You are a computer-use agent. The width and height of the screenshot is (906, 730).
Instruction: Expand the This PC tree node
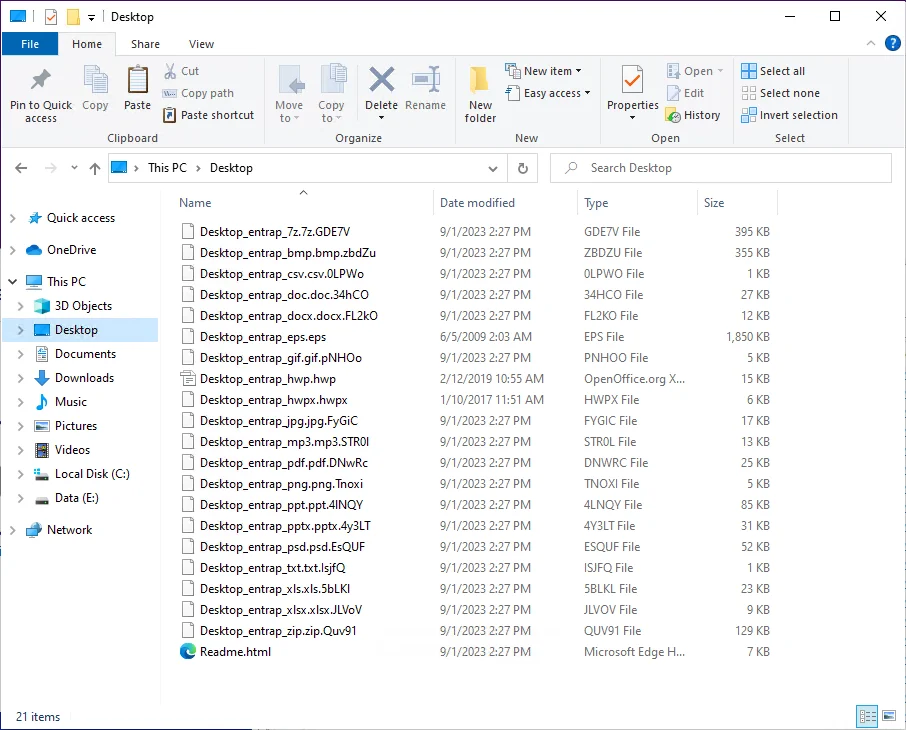tap(13, 282)
